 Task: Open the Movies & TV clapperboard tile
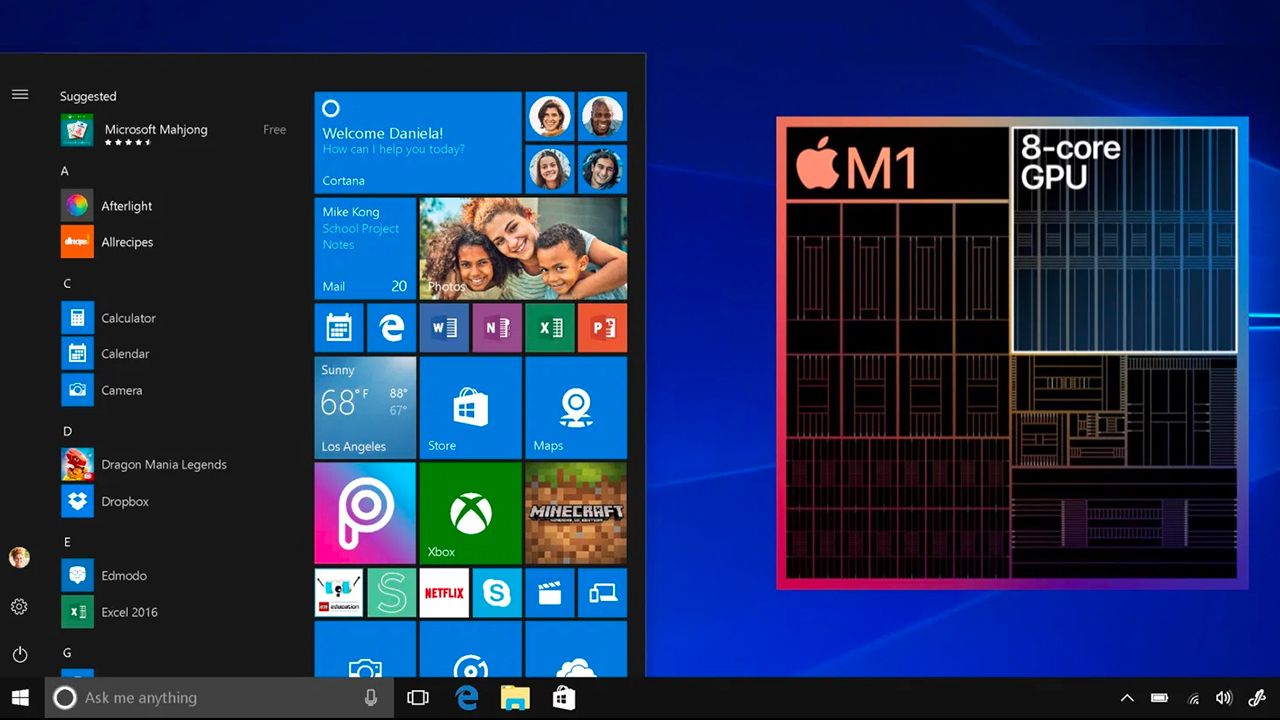pos(550,593)
